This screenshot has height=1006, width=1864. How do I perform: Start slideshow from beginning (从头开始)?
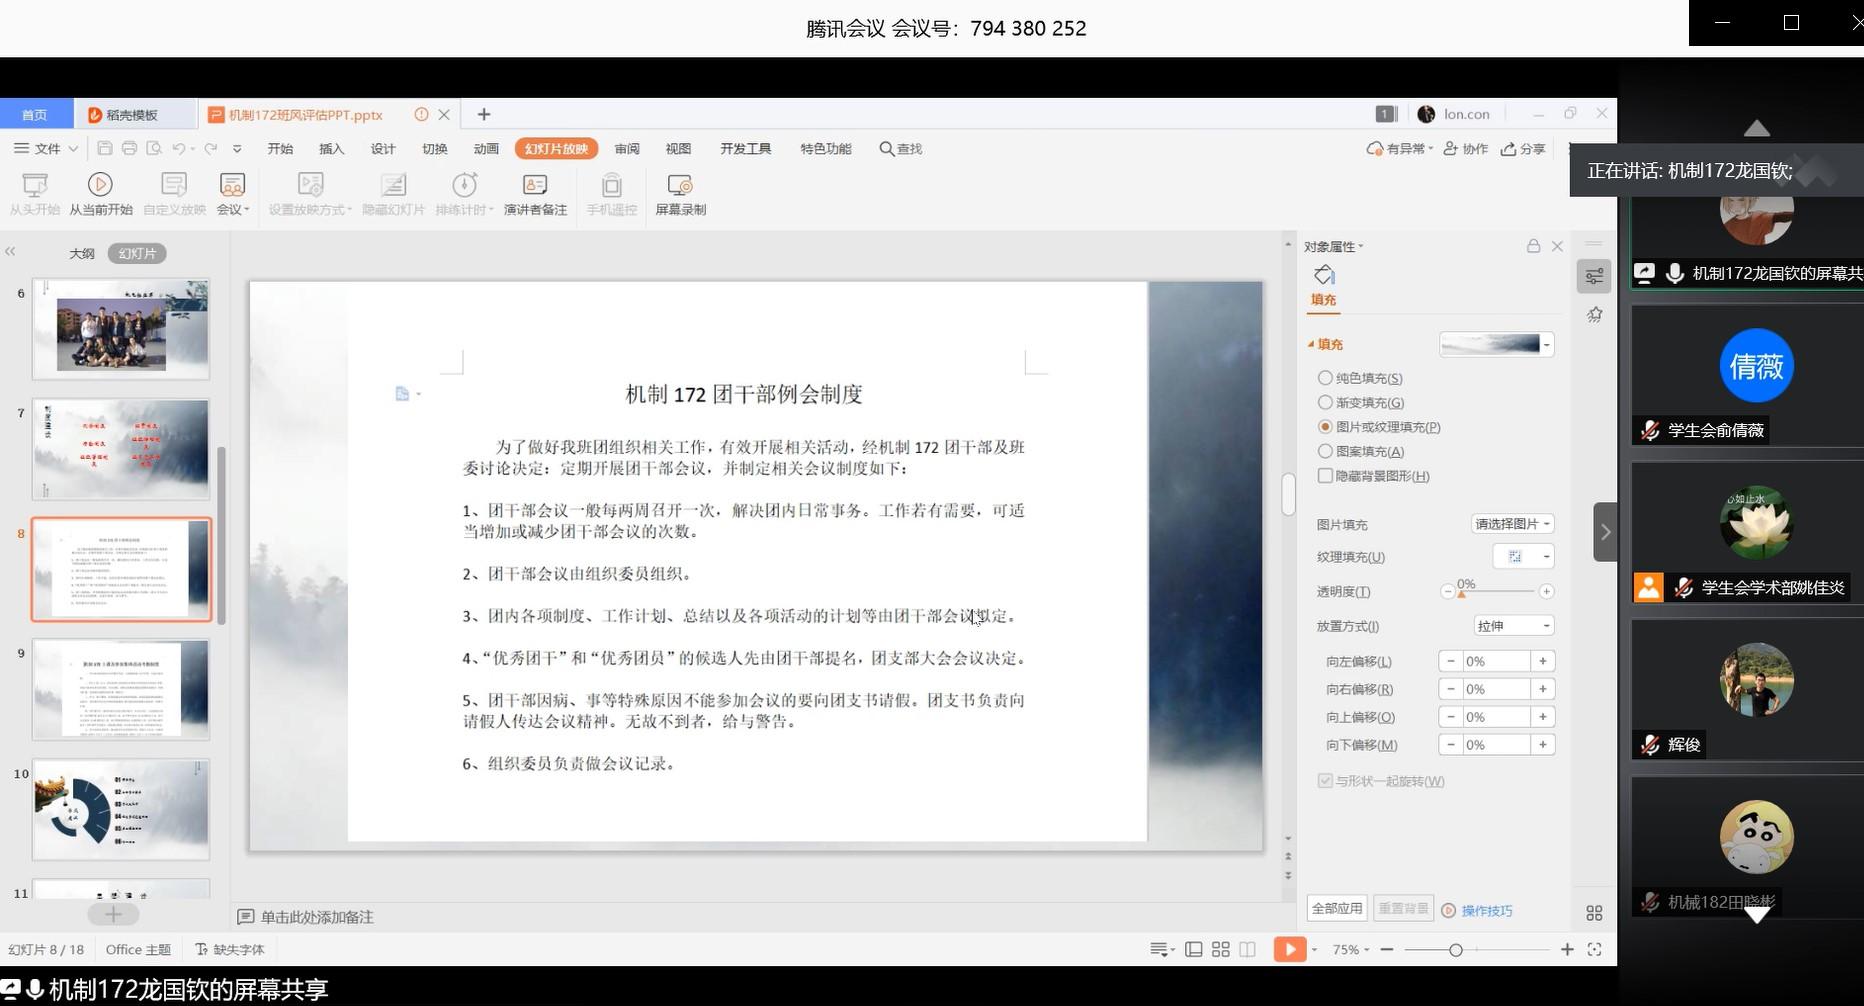[35, 193]
